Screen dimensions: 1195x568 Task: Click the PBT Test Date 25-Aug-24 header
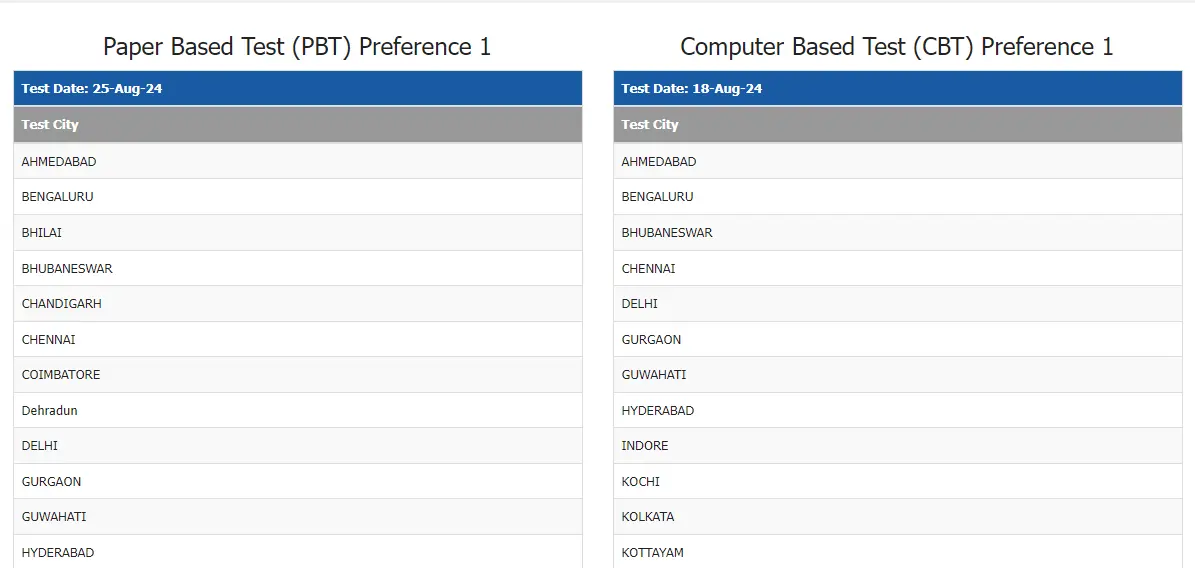(92, 88)
